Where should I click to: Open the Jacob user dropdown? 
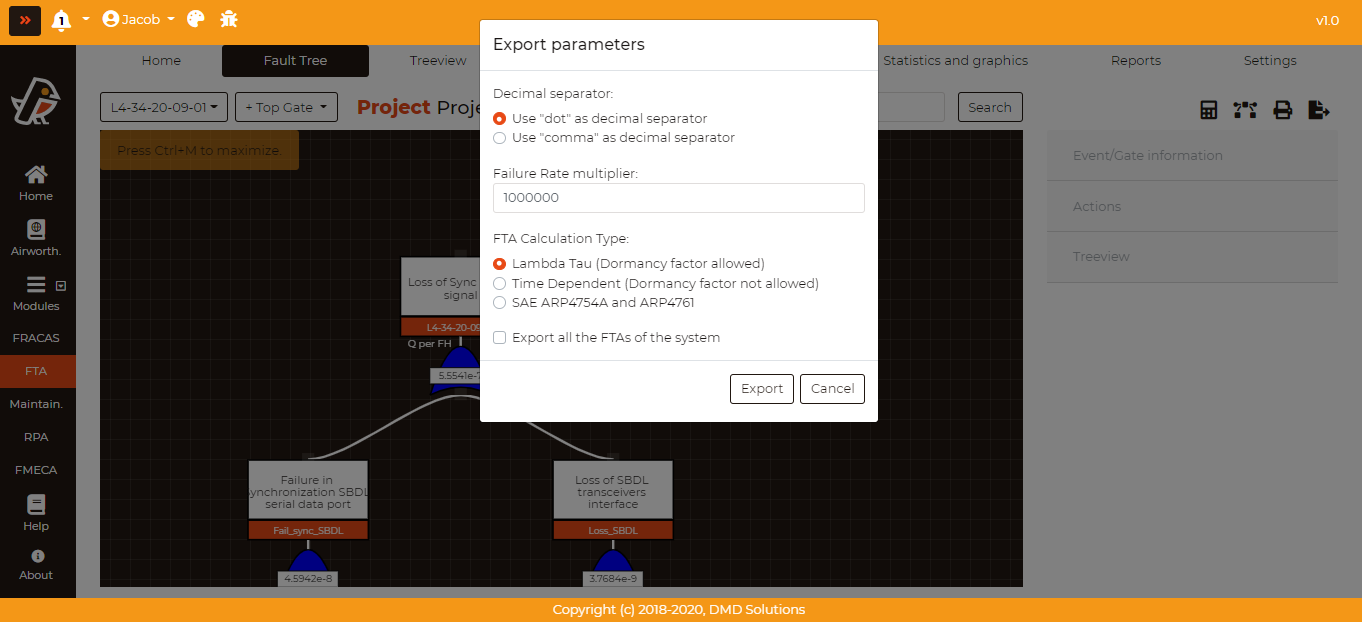pos(139,19)
